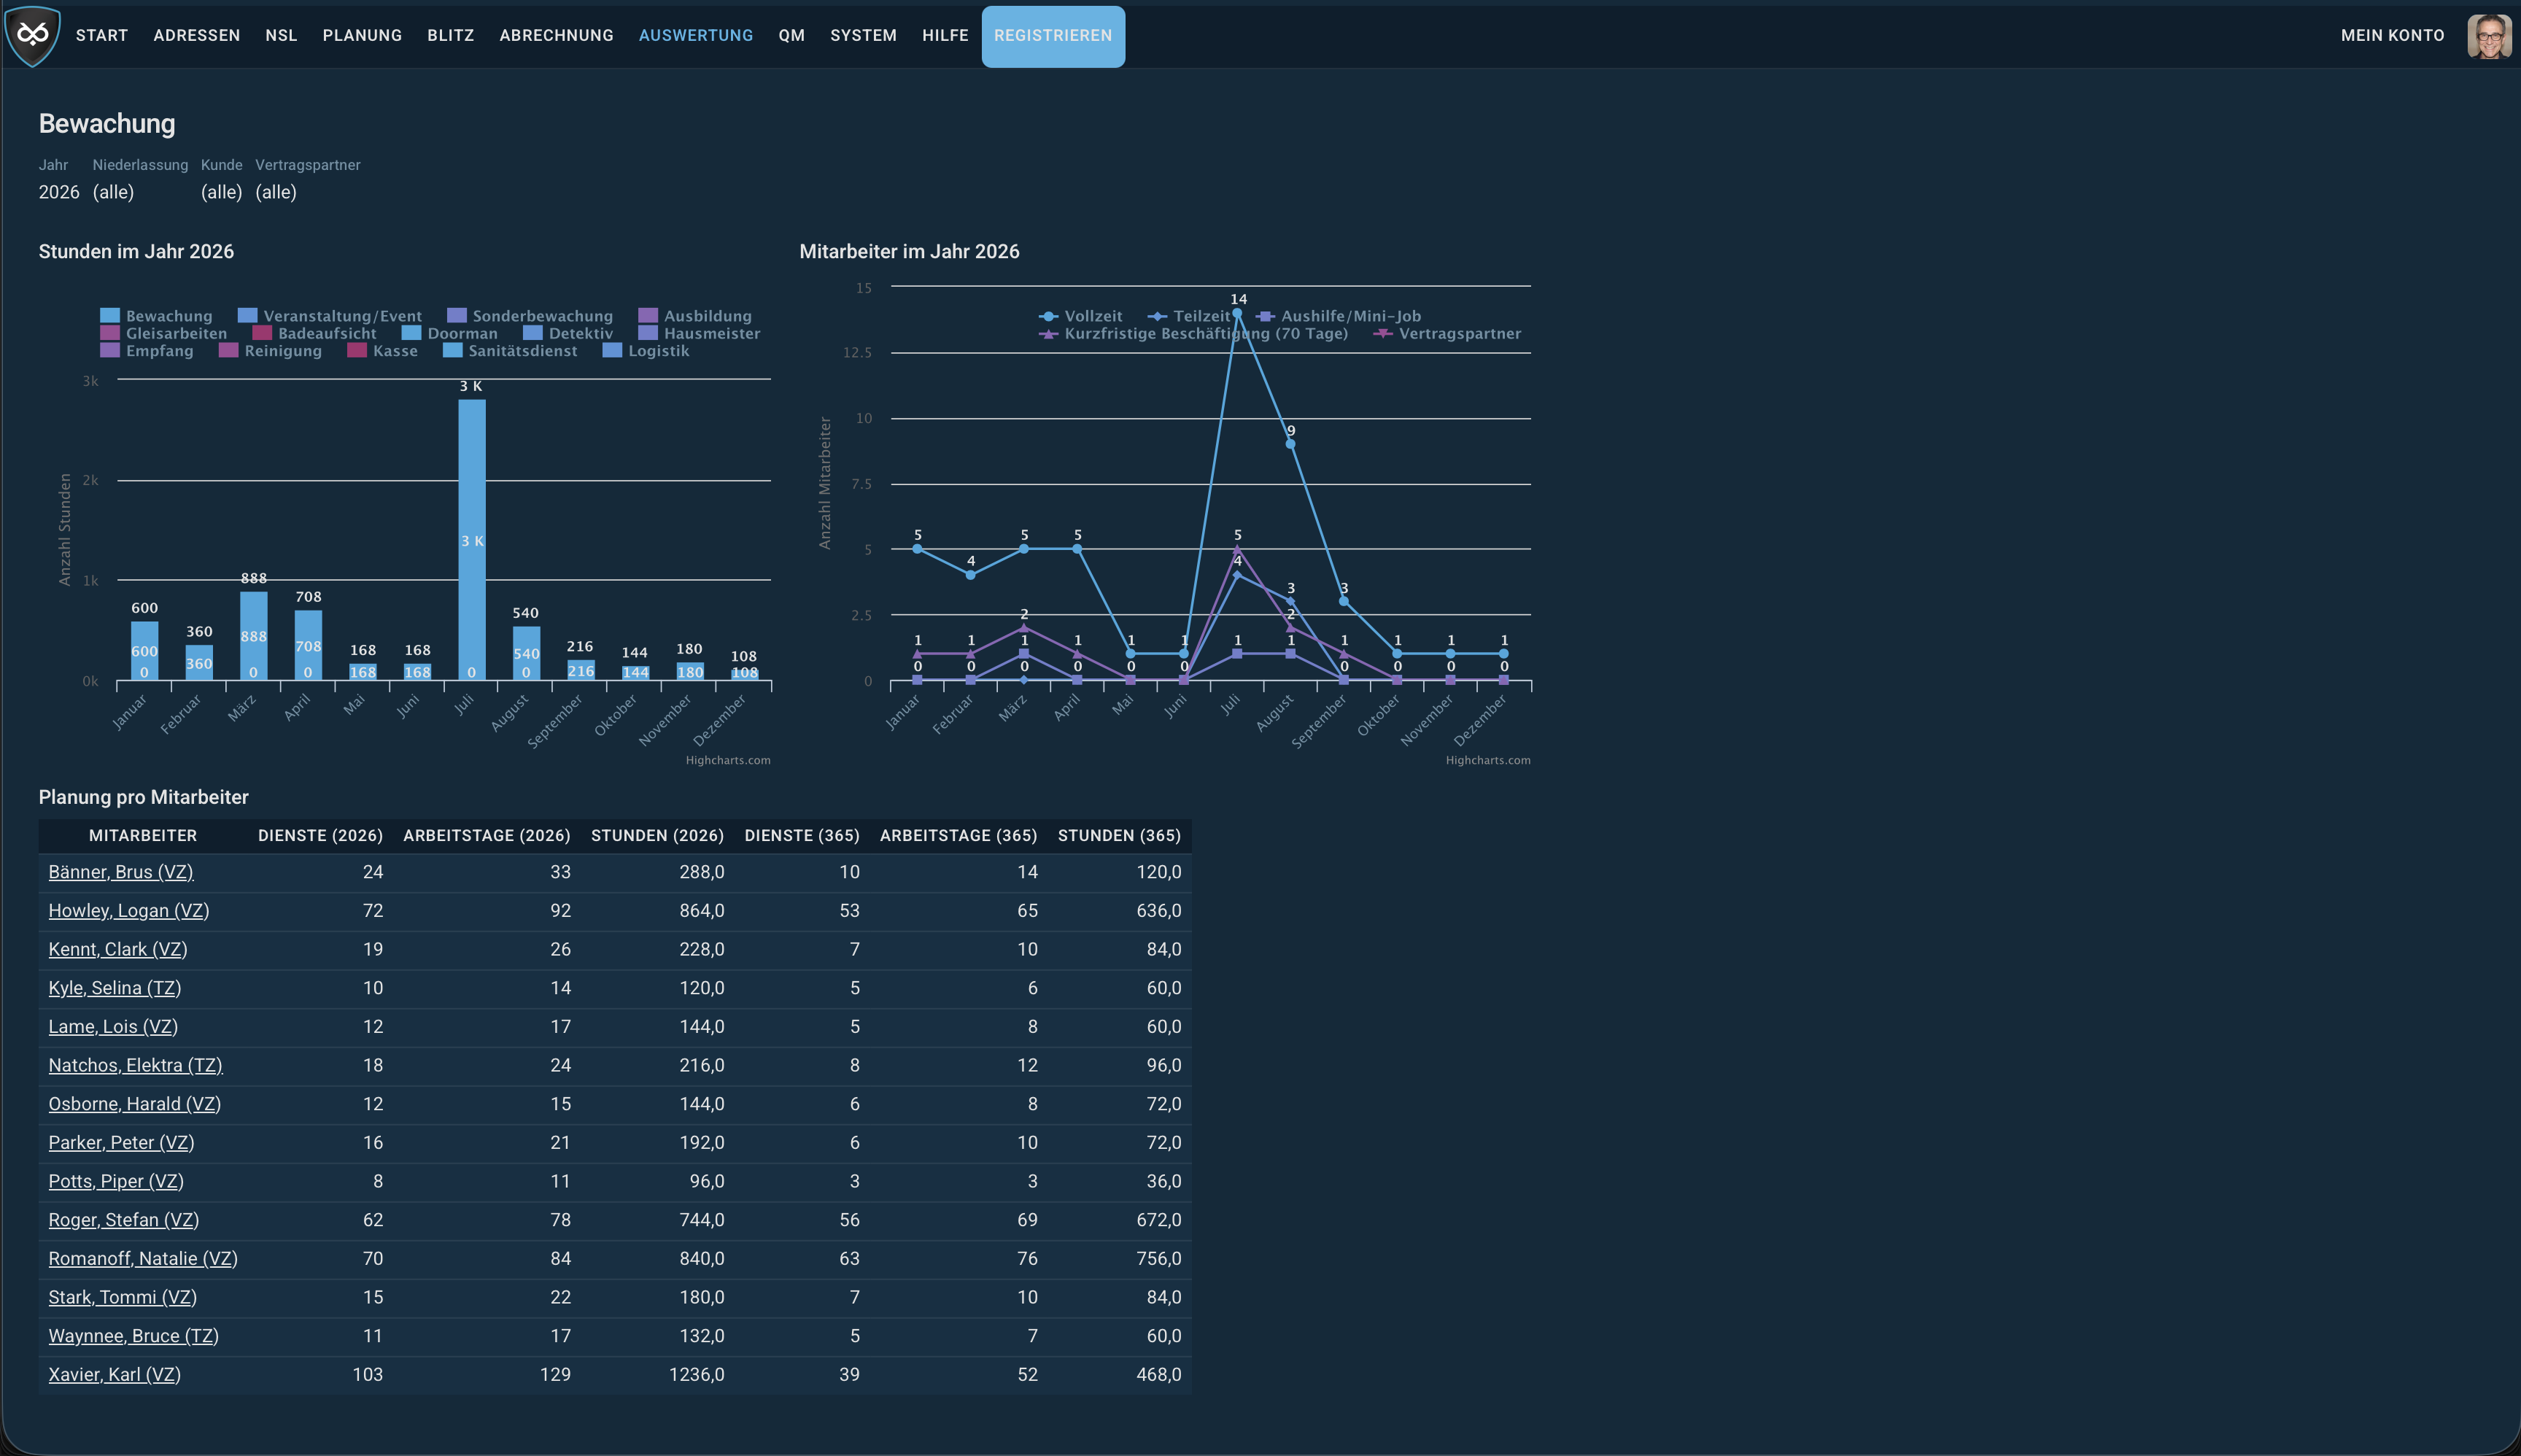Open the Jahr 2026 filter dropdown
Screen dimensions: 2521x1456
(59, 192)
